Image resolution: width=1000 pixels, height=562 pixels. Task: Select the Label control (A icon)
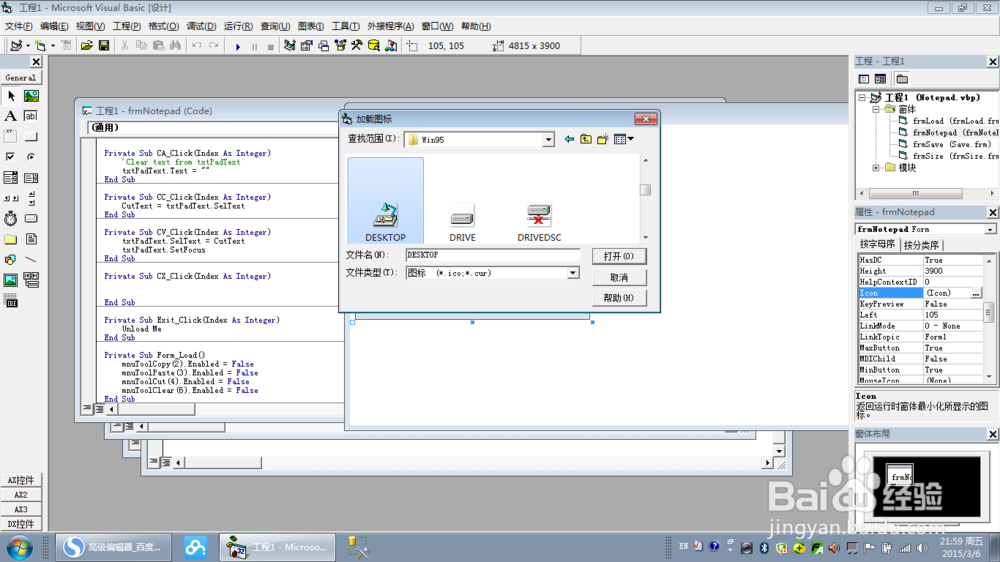pos(11,116)
